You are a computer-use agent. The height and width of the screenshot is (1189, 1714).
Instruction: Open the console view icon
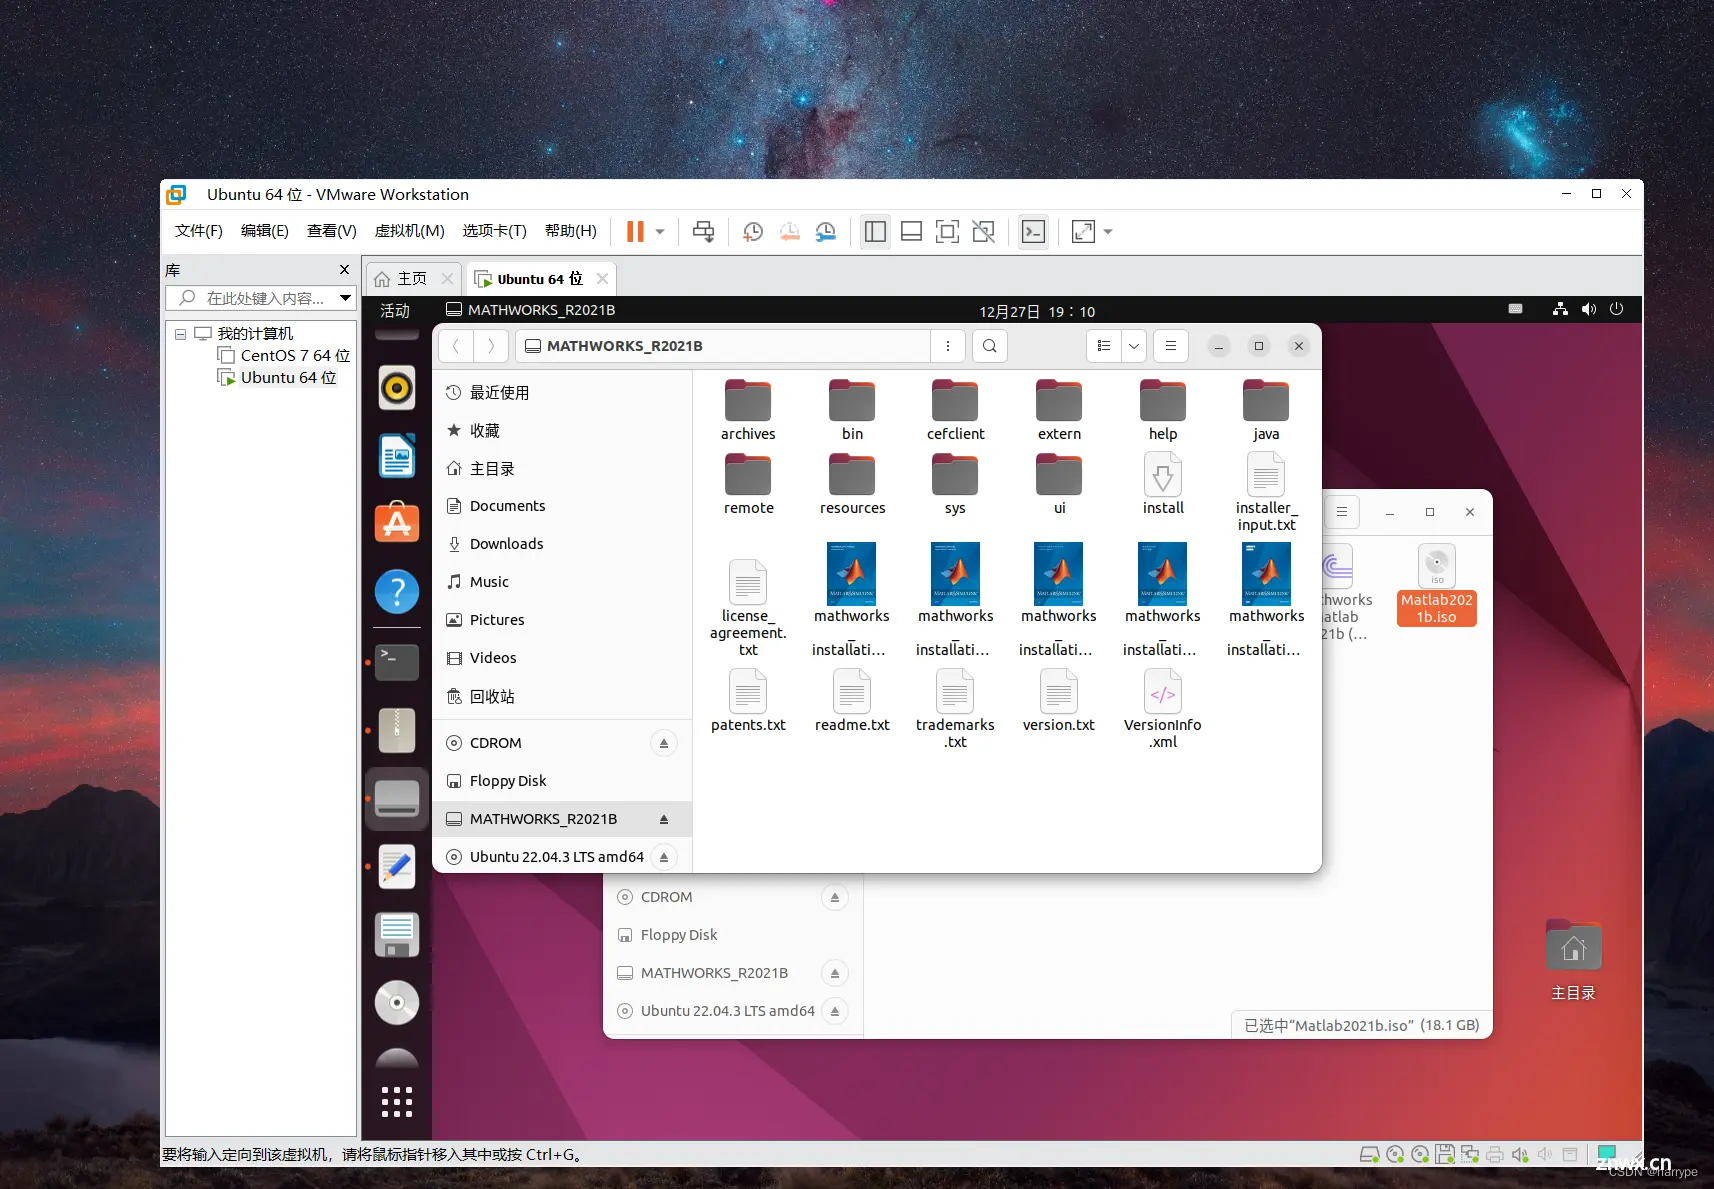(1033, 232)
